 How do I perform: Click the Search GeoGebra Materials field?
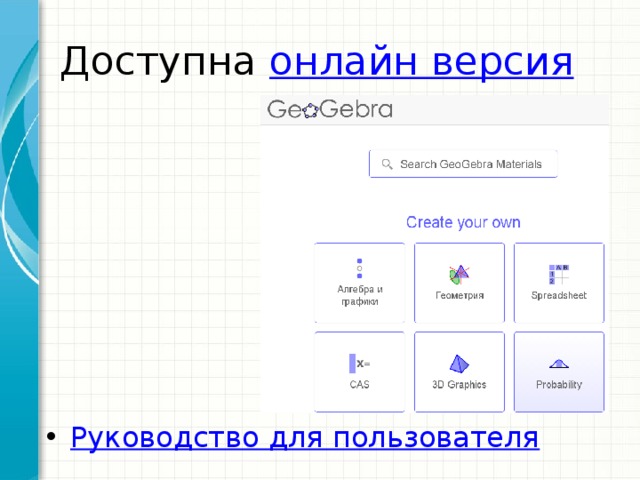463,164
